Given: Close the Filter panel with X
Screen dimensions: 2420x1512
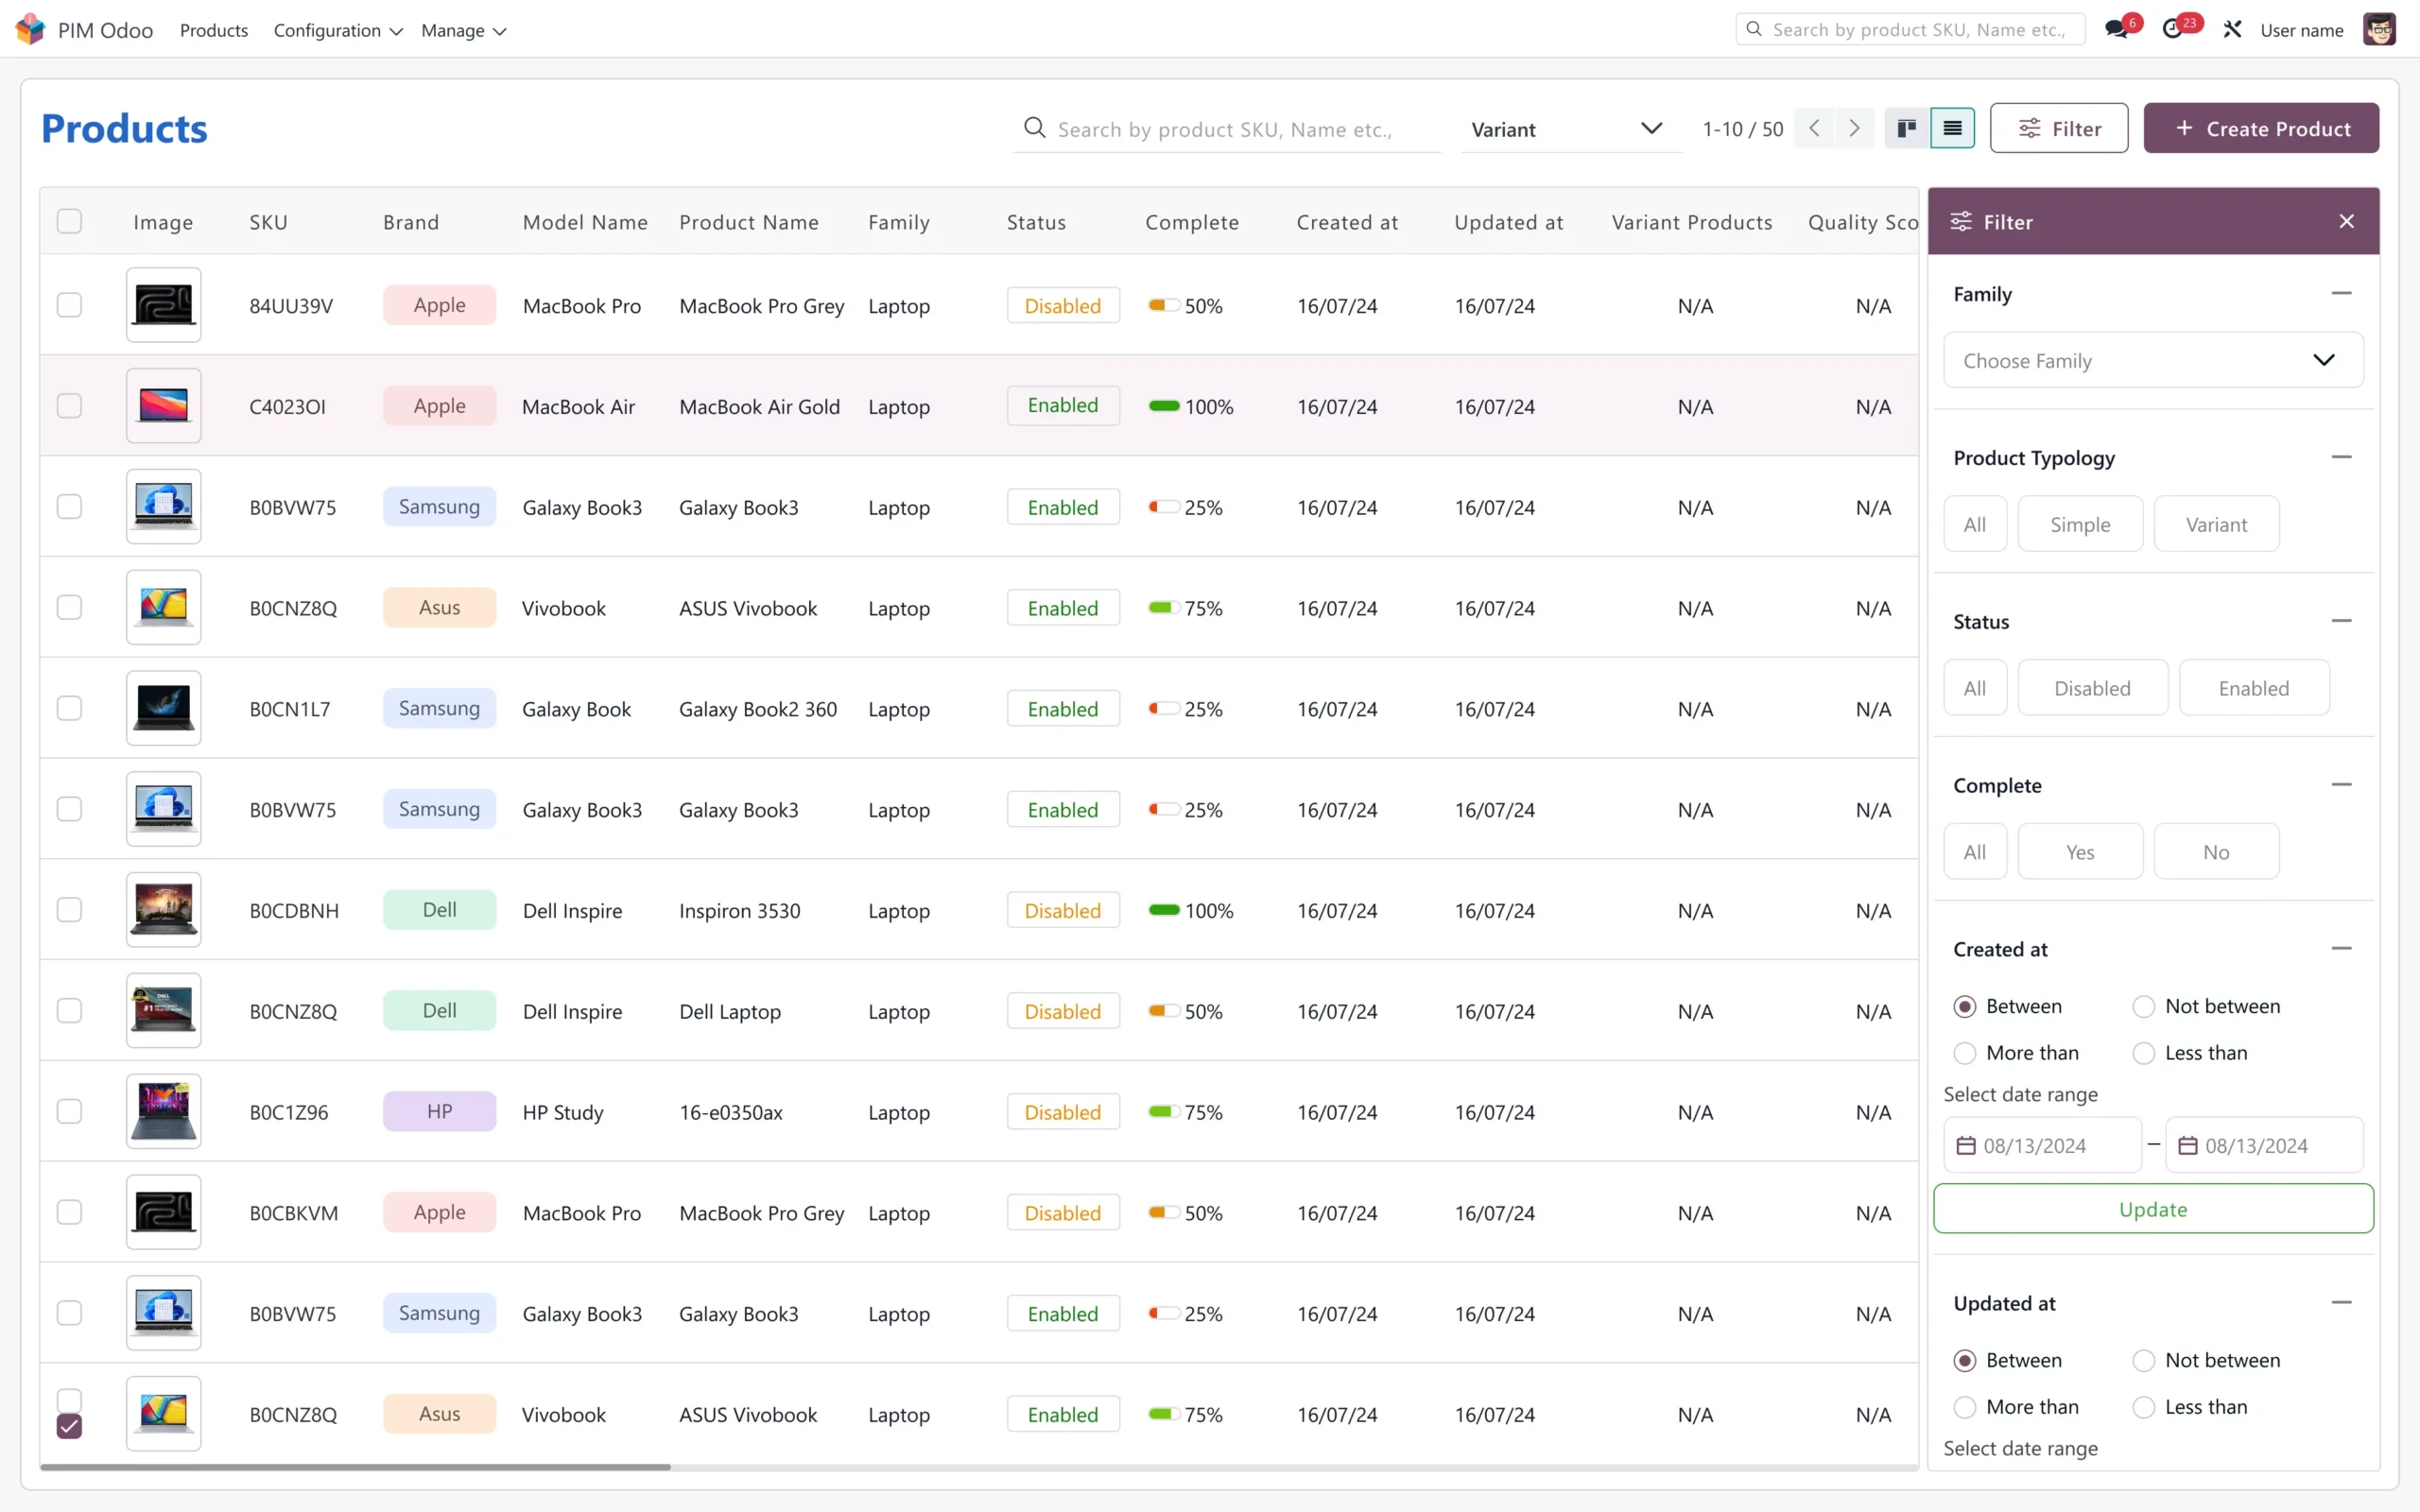Looking at the screenshot, I should coord(2346,221).
